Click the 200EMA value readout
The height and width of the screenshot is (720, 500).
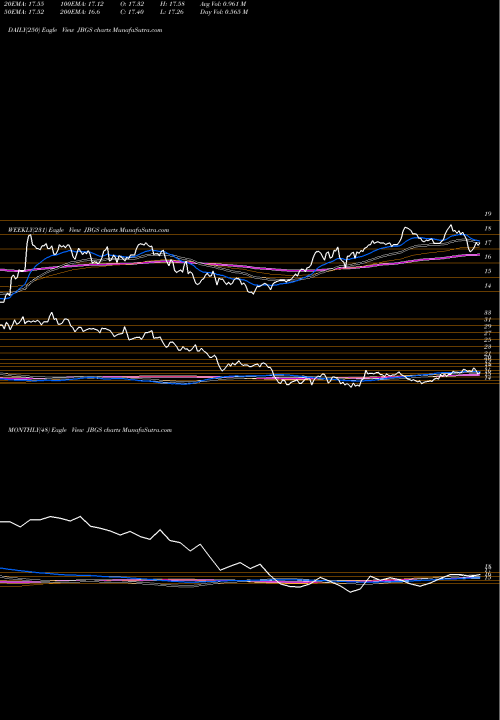point(80,12)
